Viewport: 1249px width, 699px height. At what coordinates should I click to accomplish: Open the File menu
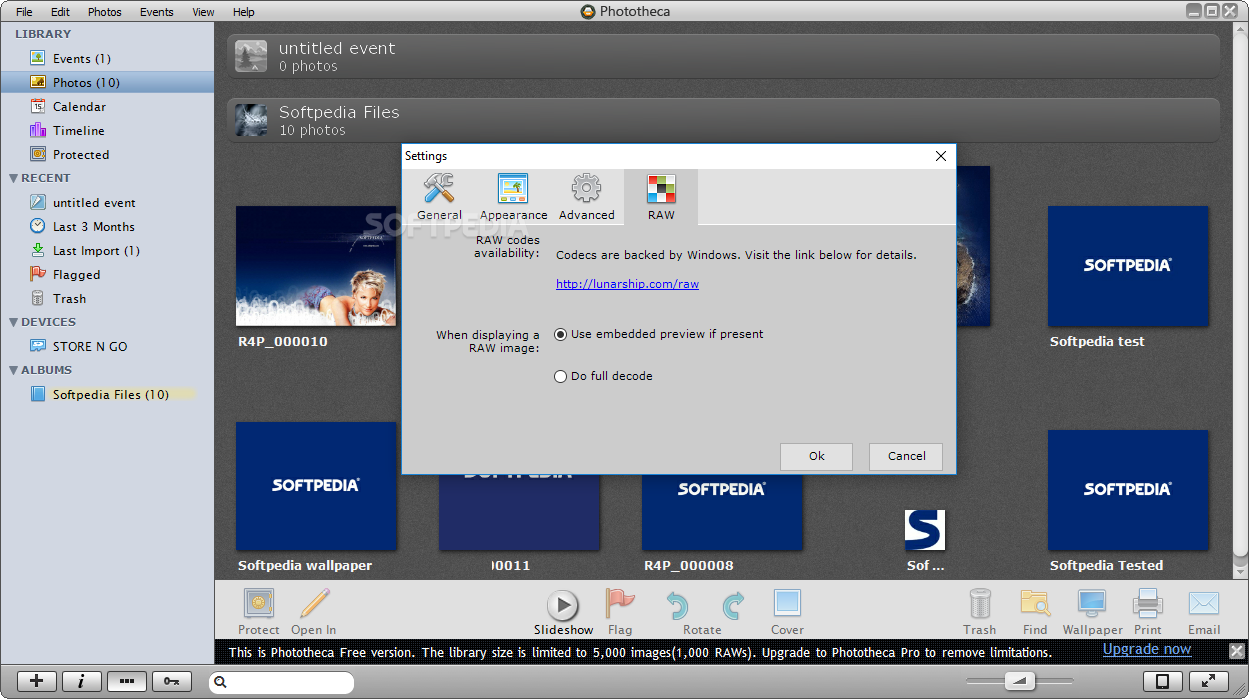24,12
